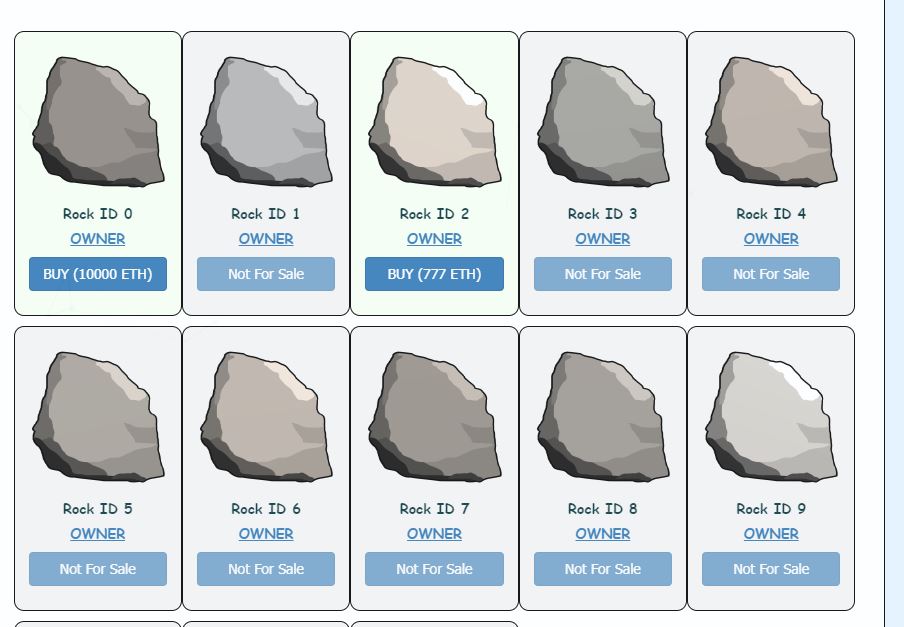Select the Rock ID 1 rock picture
The image size is (904, 627).
tap(266, 122)
